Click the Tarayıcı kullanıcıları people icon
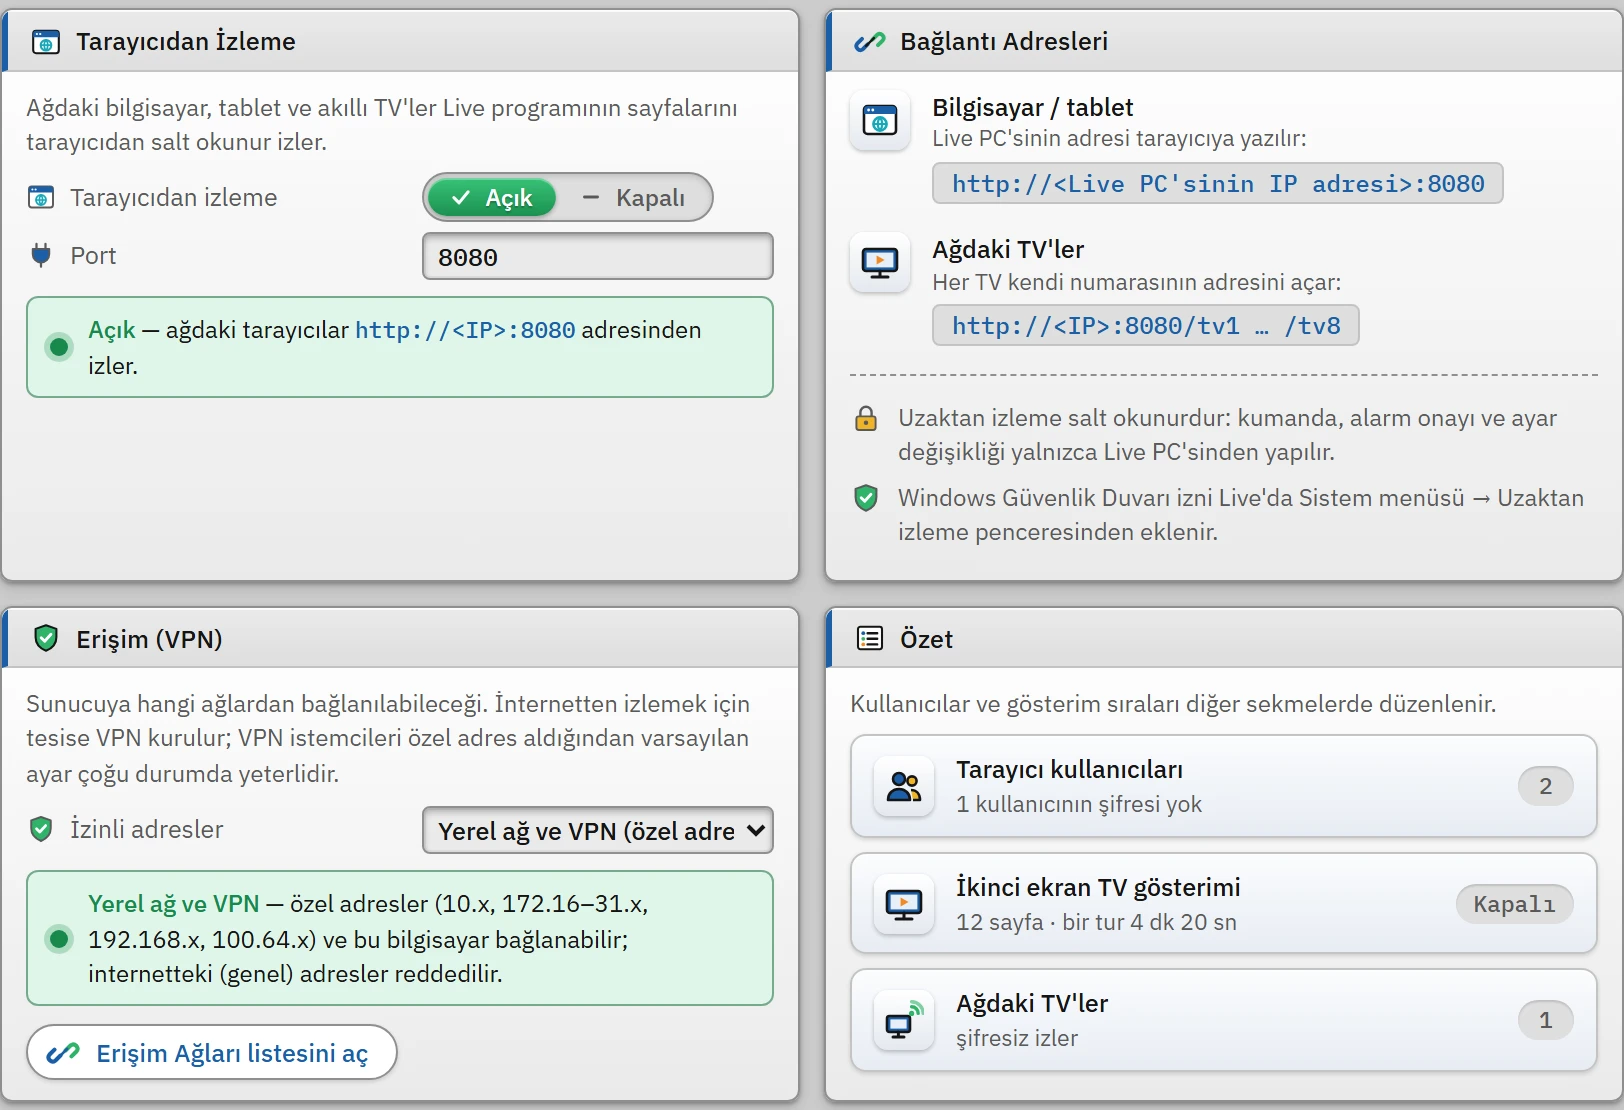 point(904,787)
